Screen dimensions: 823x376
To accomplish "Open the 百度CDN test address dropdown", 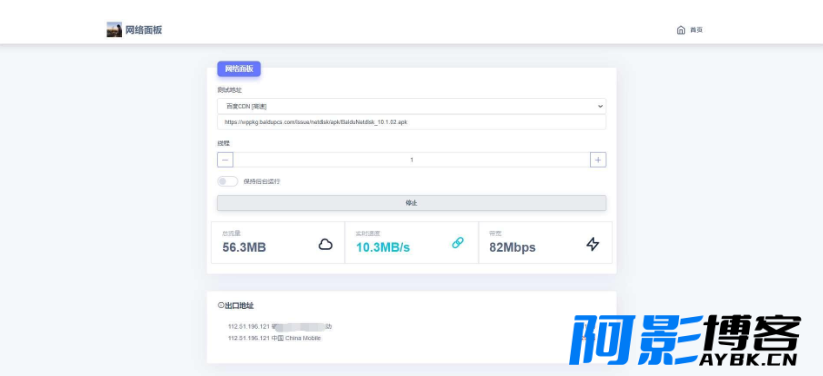I will tap(412, 106).
